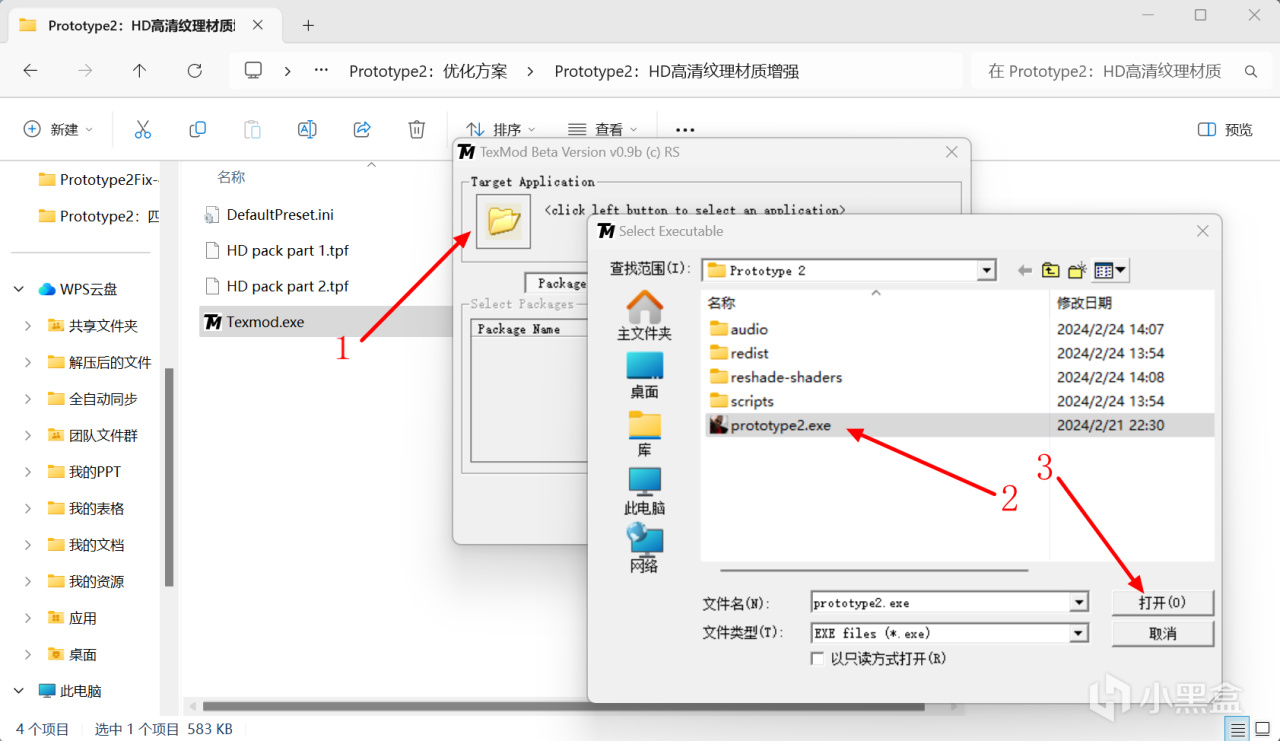Screen dimensions: 1280x741
Task: Jump to 桌面 in the places bar
Action: [x=644, y=375]
